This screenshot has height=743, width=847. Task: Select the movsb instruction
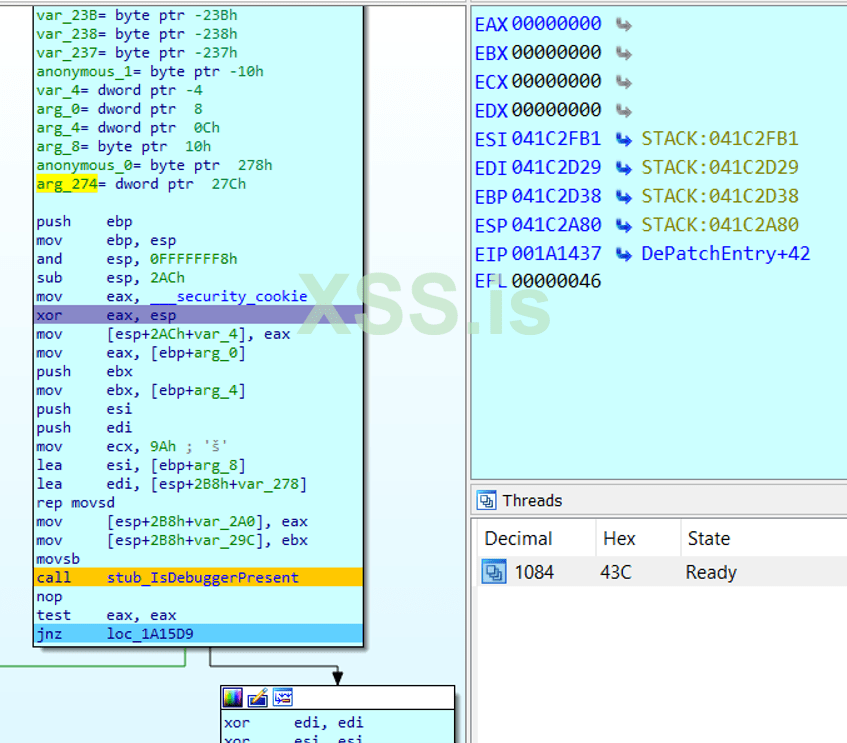[58, 559]
